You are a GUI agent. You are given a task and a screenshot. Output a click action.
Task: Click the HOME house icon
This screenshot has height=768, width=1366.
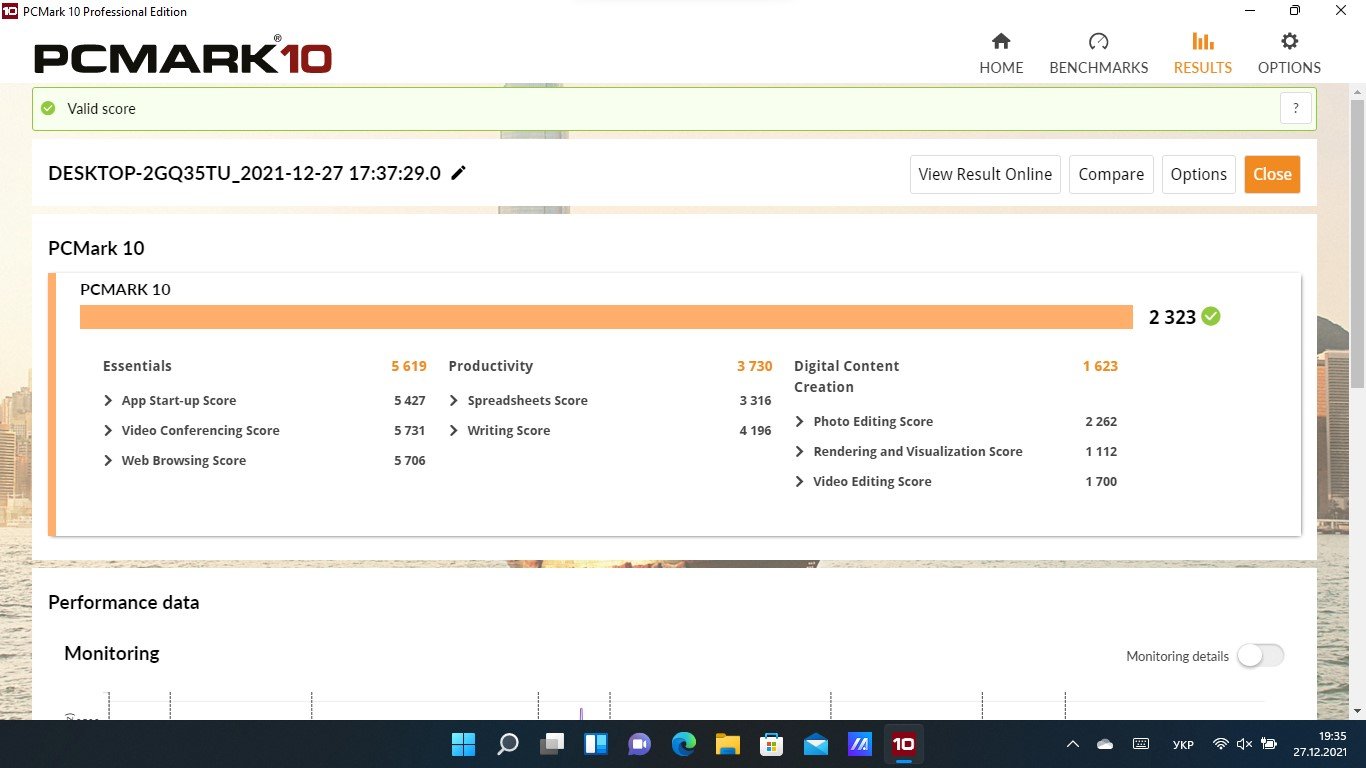1001,41
